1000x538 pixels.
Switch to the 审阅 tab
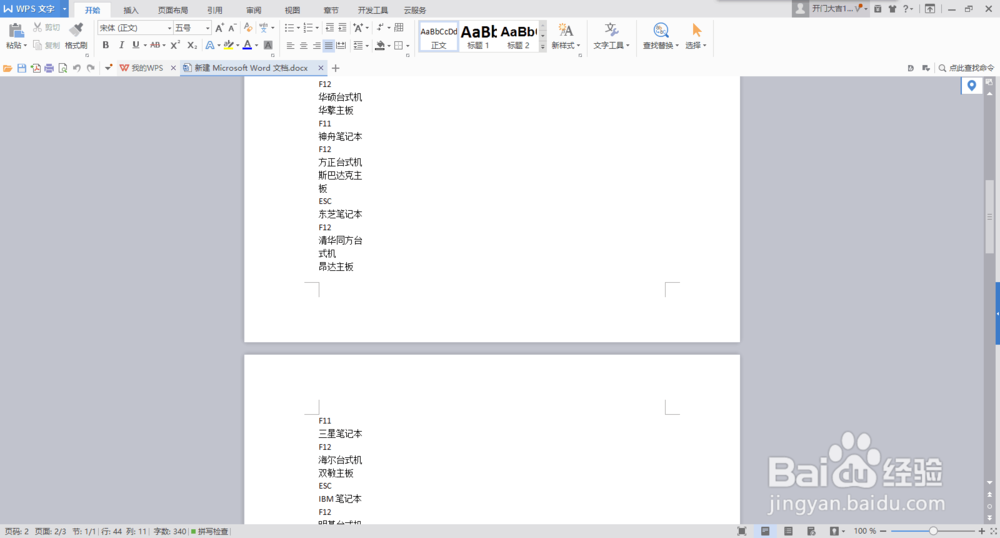click(x=254, y=10)
